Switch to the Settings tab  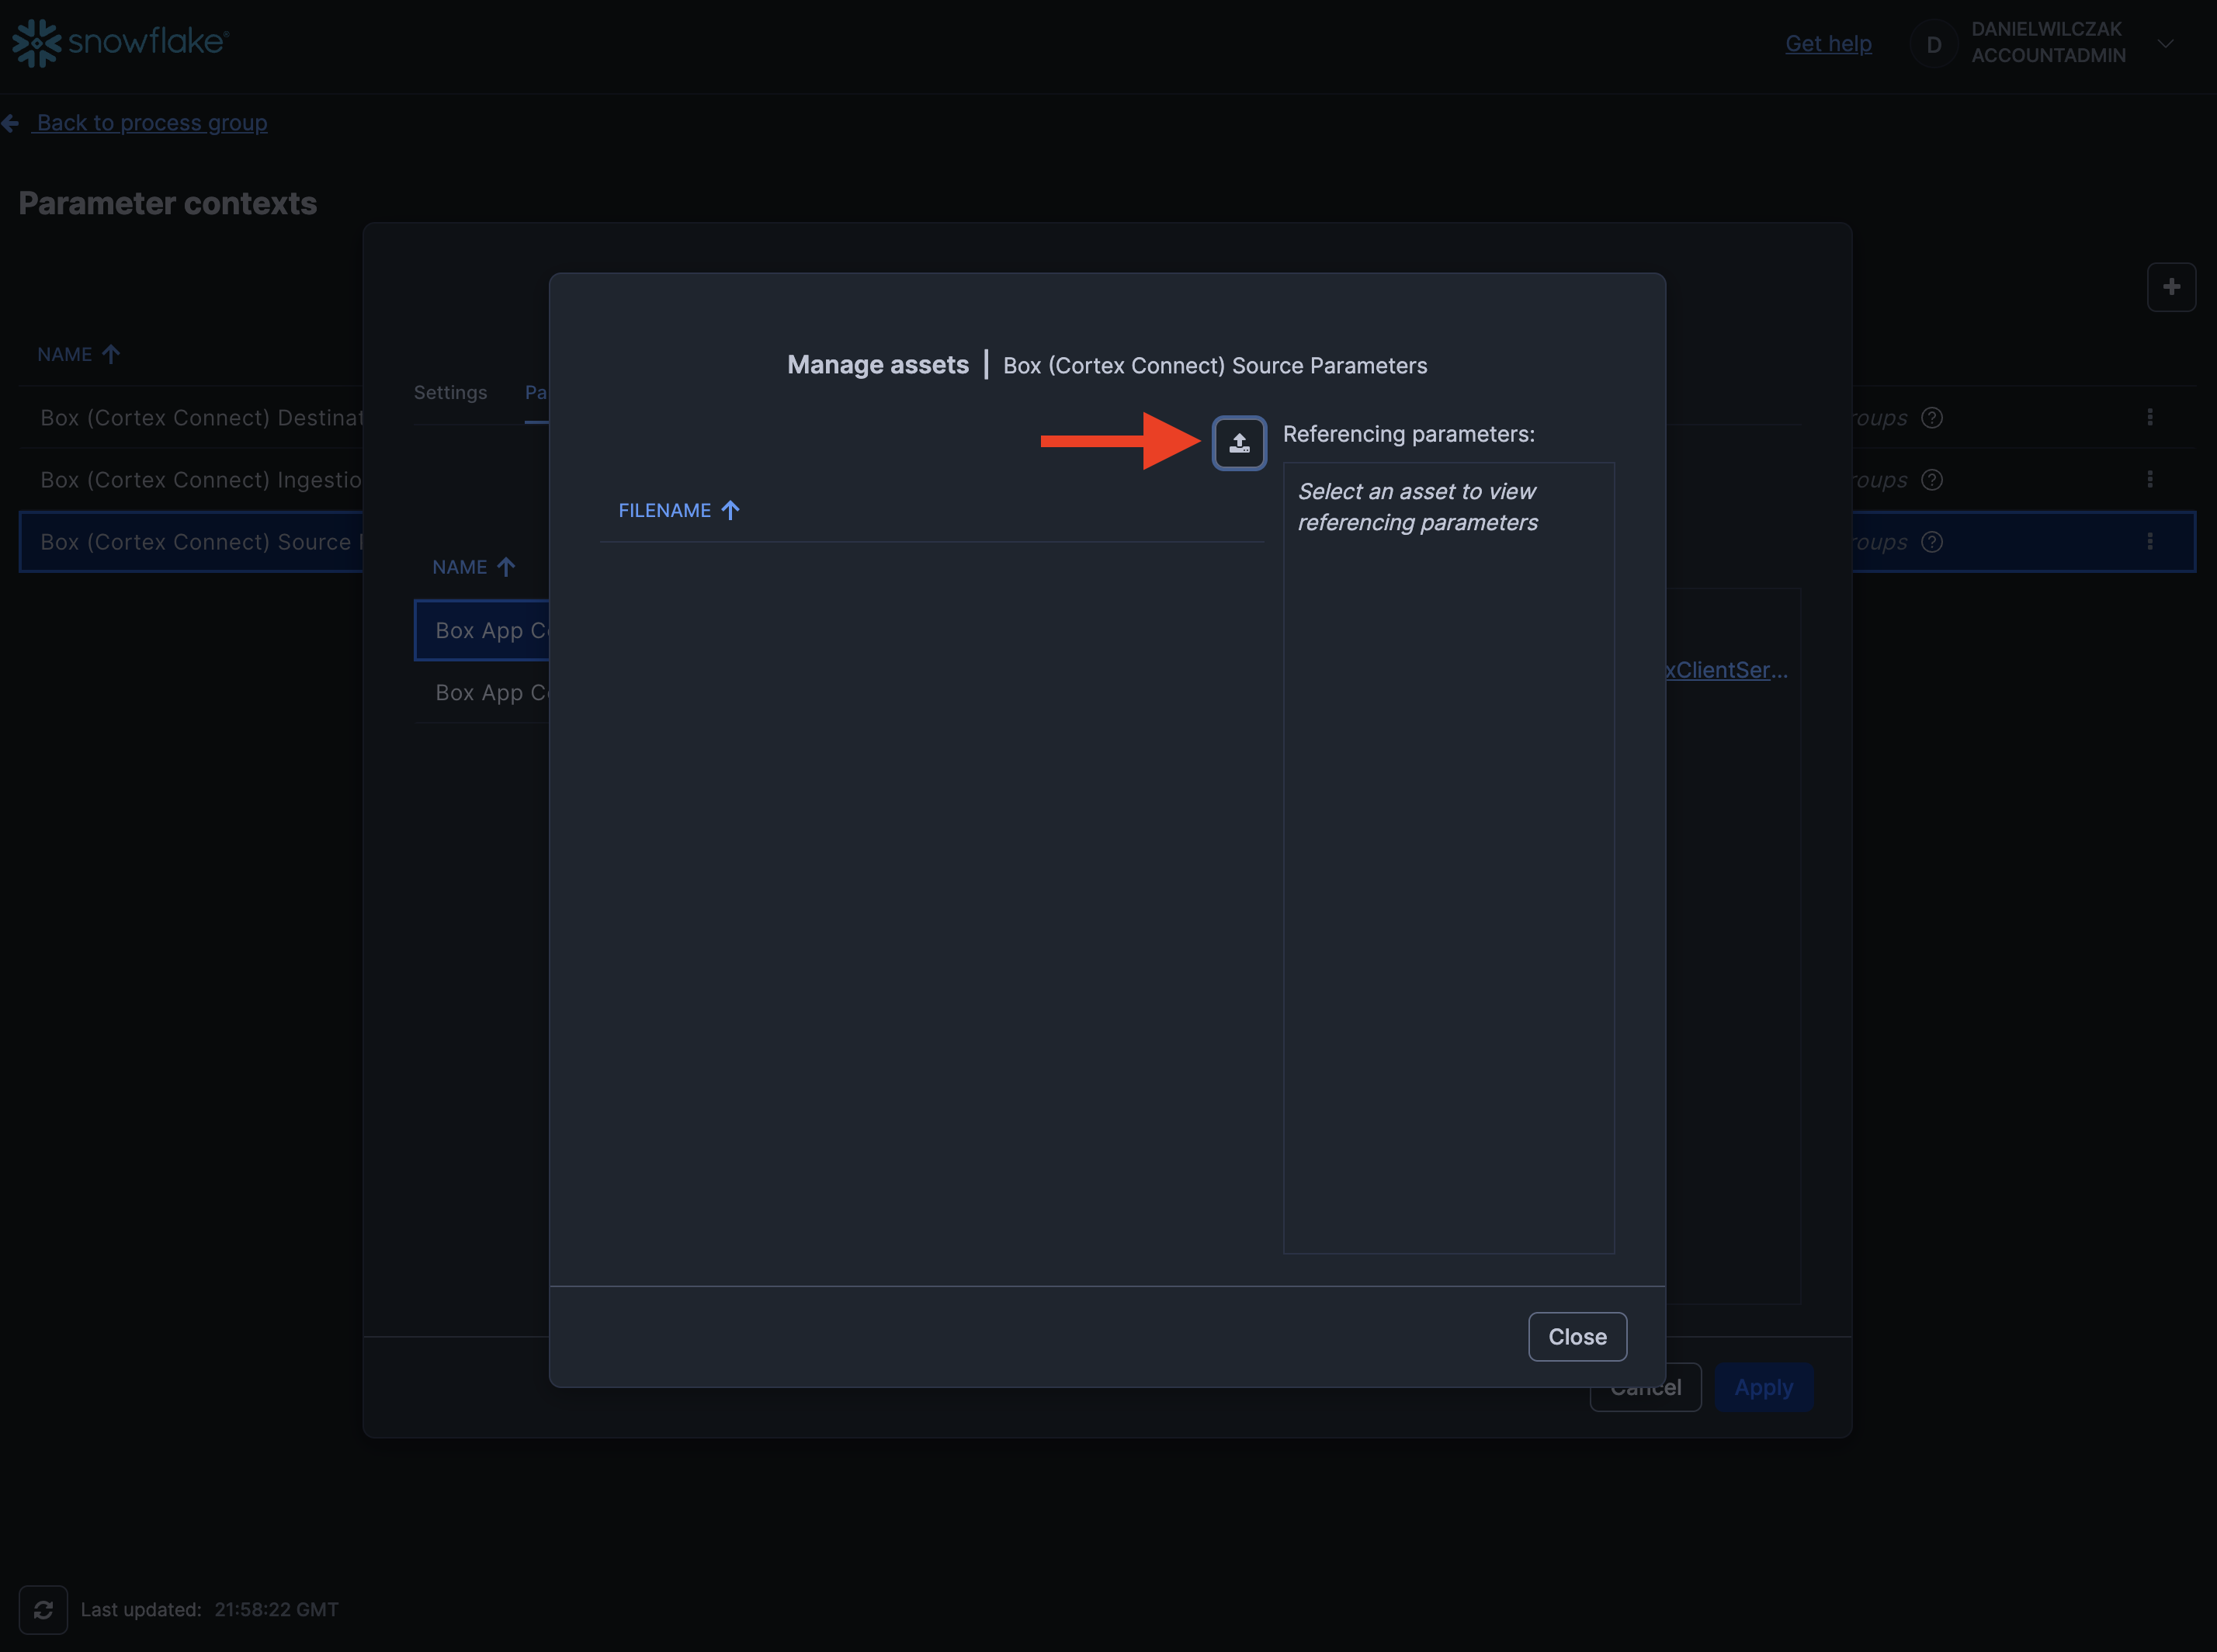click(450, 392)
